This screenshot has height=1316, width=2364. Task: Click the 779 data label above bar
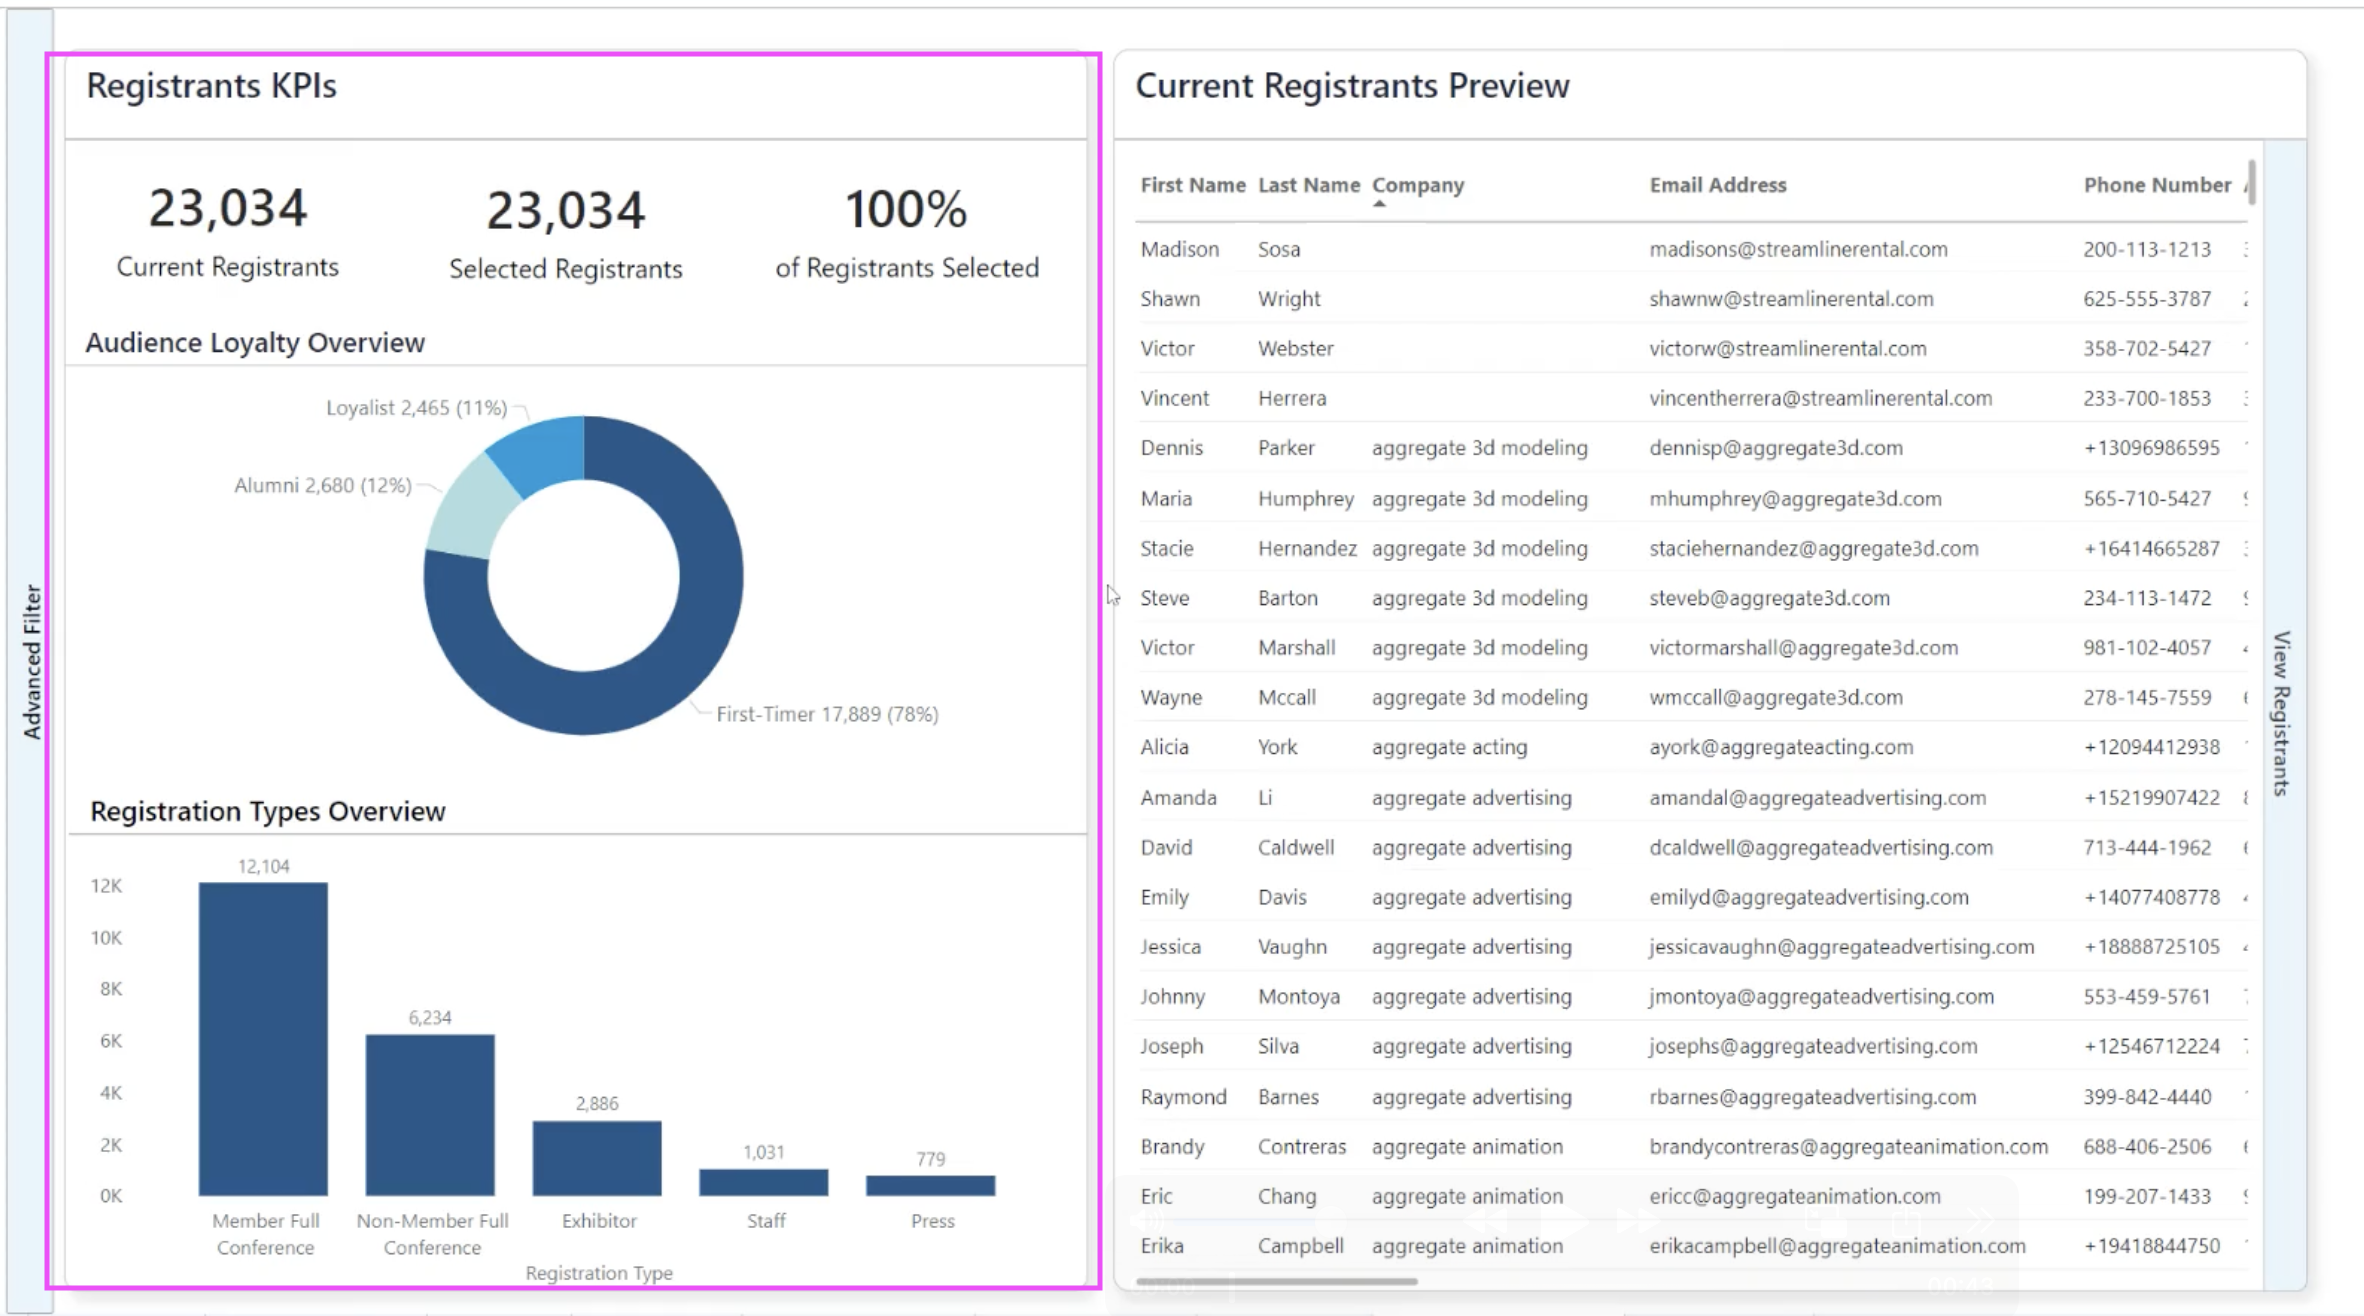point(930,1159)
